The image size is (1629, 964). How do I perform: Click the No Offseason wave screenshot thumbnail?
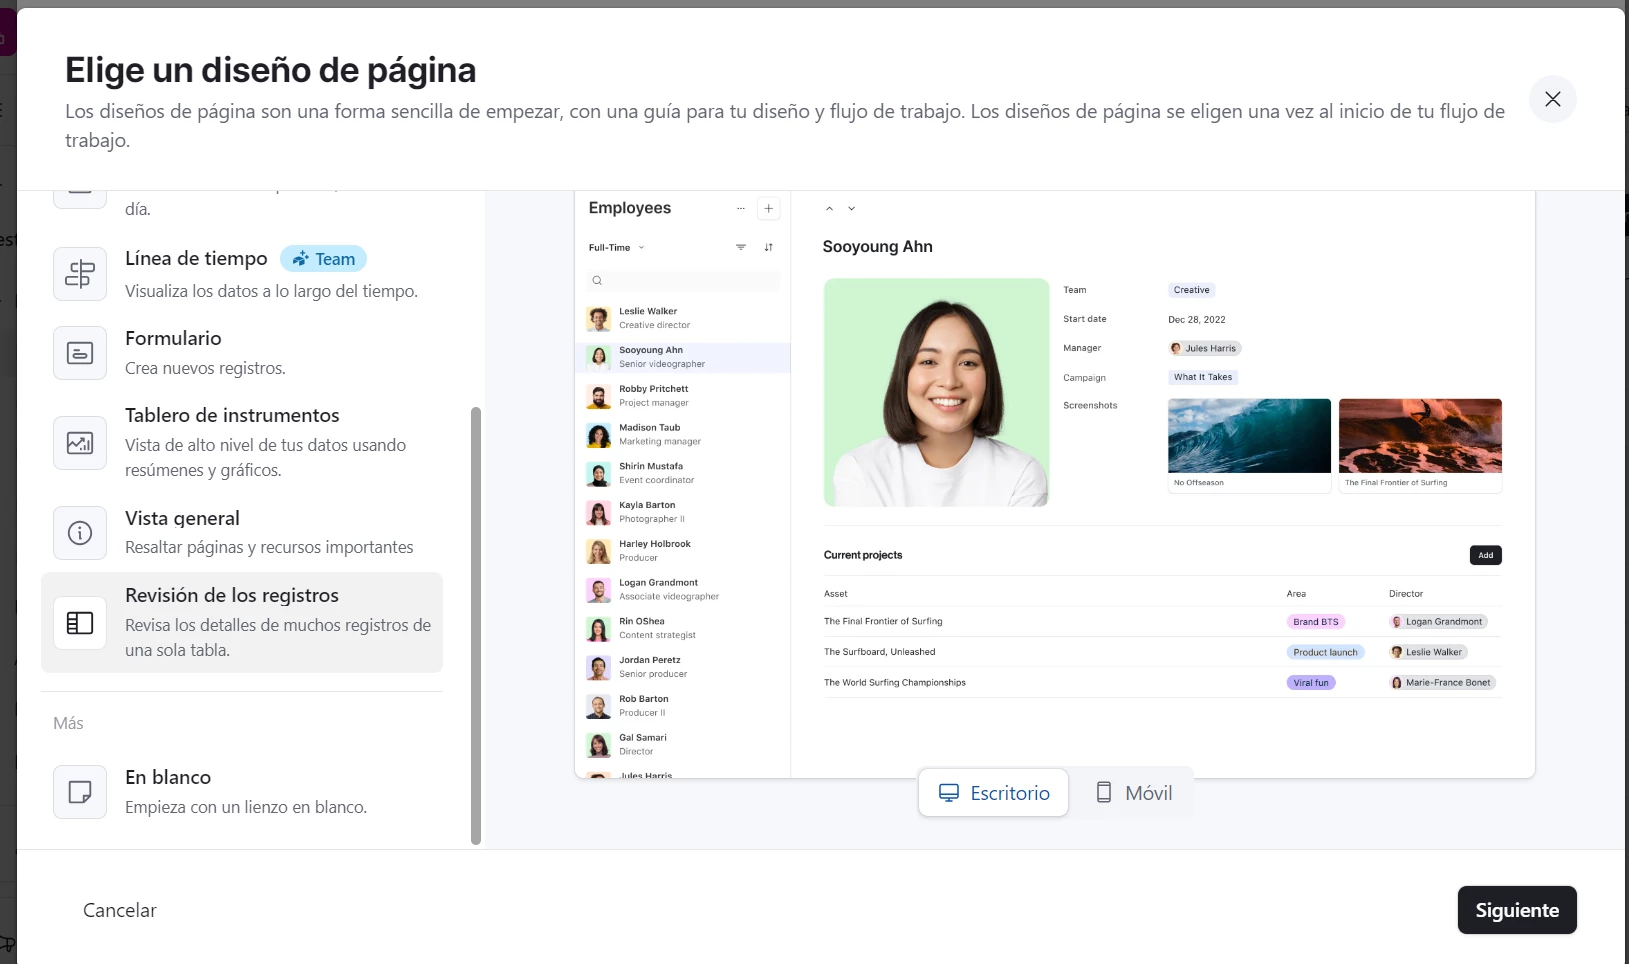point(1249,445)
